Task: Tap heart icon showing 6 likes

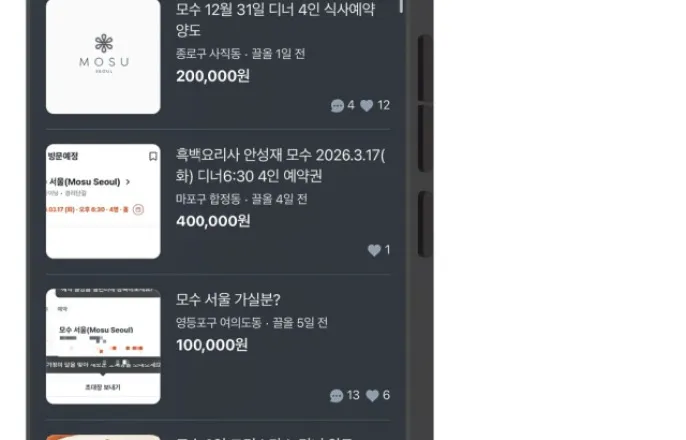Action: pyautogui.click(x=372, y=395)
